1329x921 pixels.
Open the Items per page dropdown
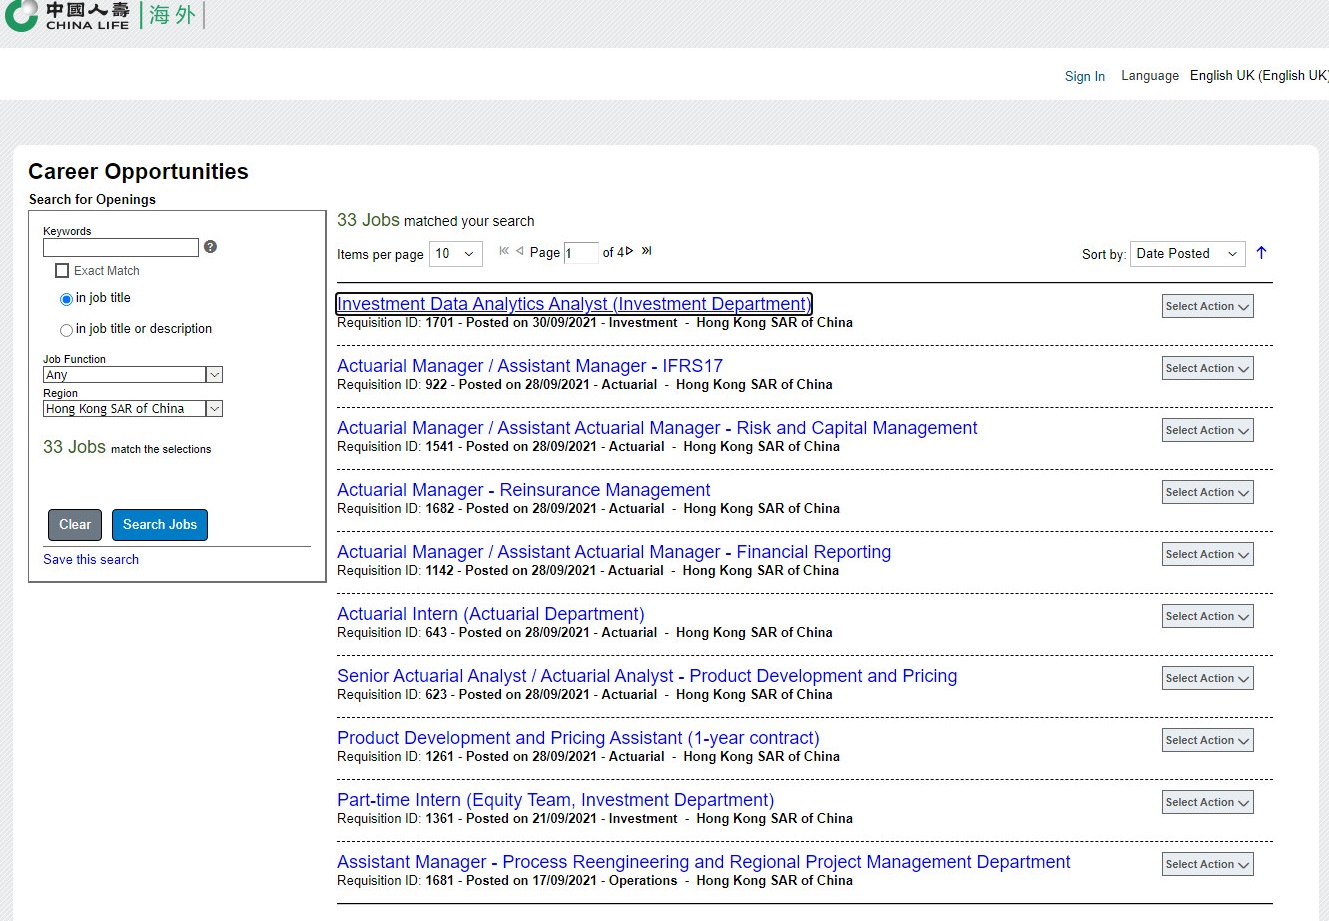[455, 254]
